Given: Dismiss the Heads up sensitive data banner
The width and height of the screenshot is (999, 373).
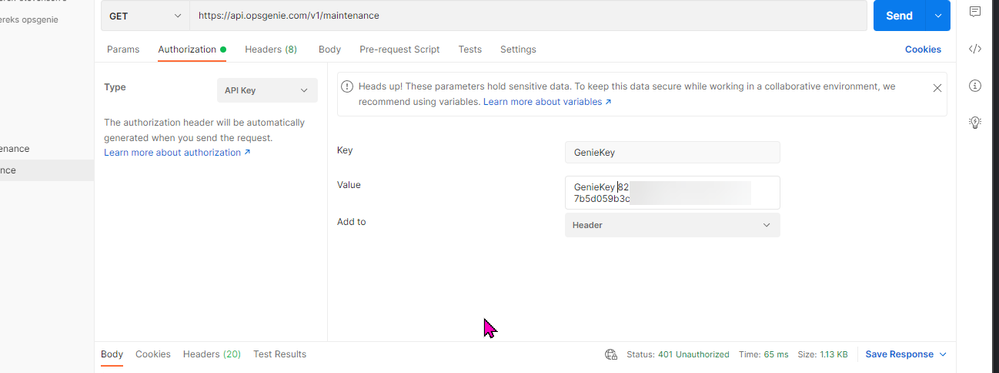Looking at the screenshot, I should click(x=937, y=88).
